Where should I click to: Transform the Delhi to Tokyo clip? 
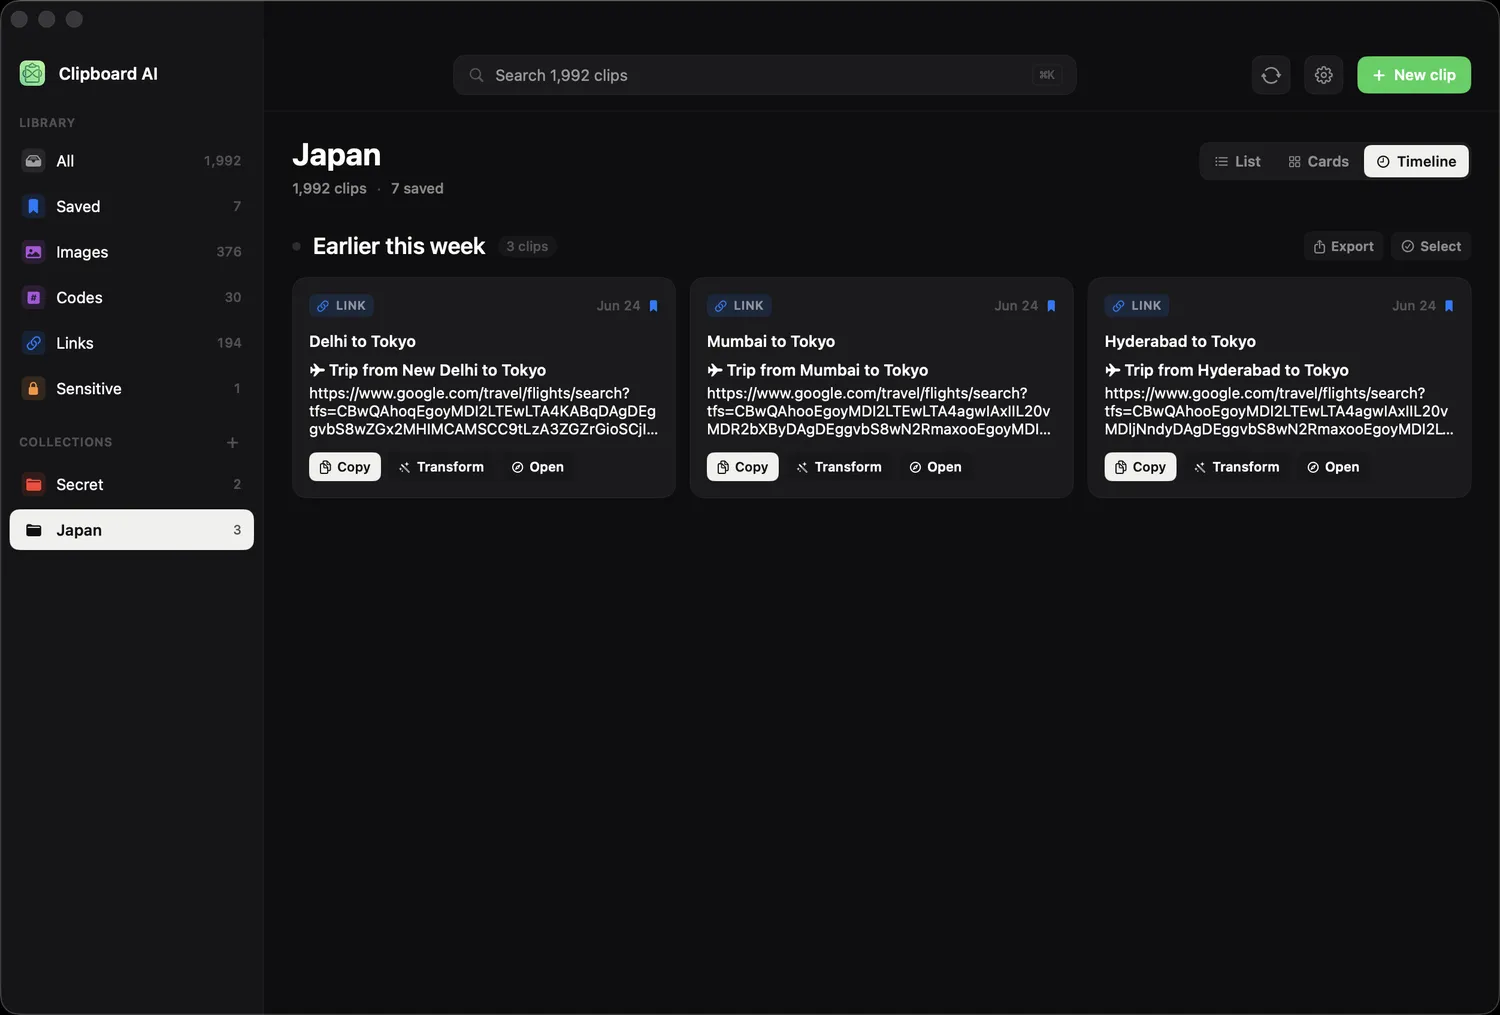tap(441, 467)
